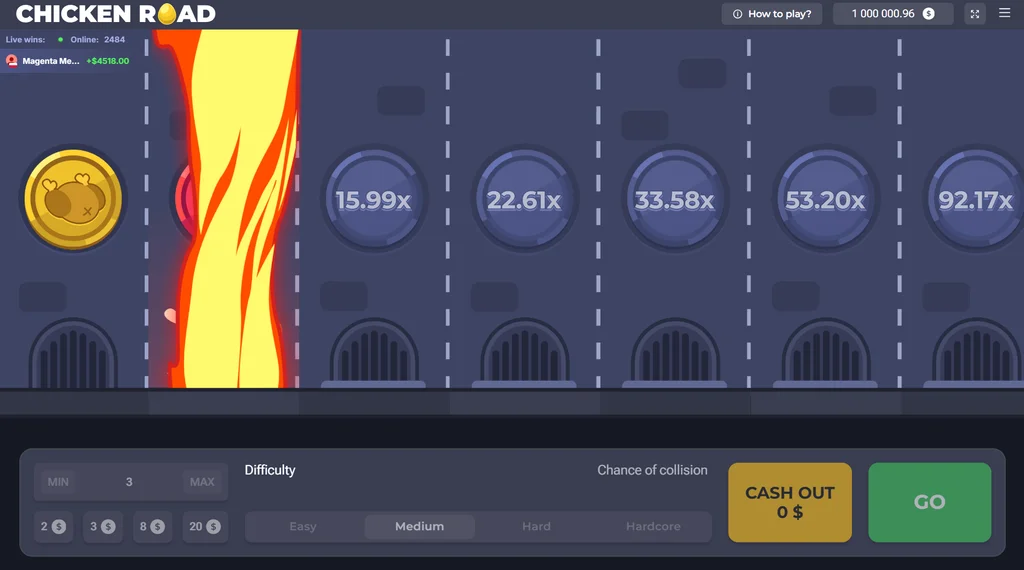This screenshot has width=1024, height=570.
Task: Open the How to play? help
Action: tap(772, 14)
